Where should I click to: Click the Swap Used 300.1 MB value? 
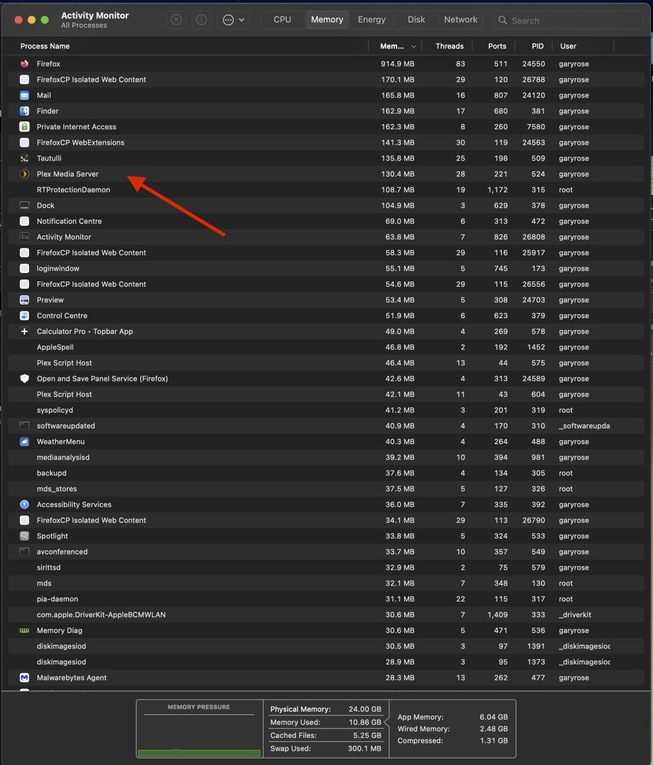(364, 748)
